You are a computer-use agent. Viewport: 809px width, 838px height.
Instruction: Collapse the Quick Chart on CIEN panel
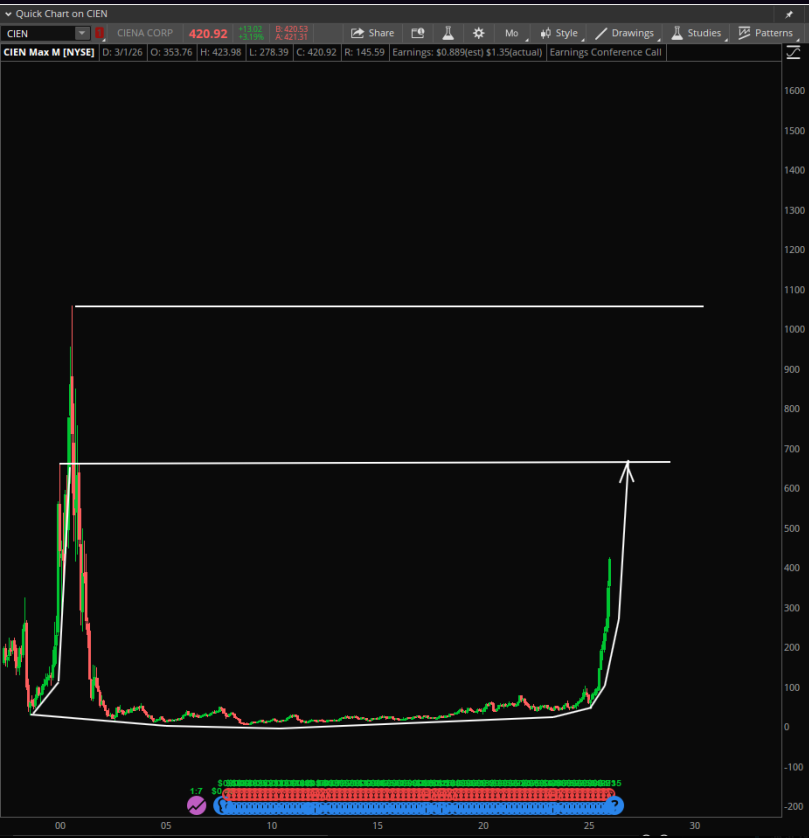point(8,13)
